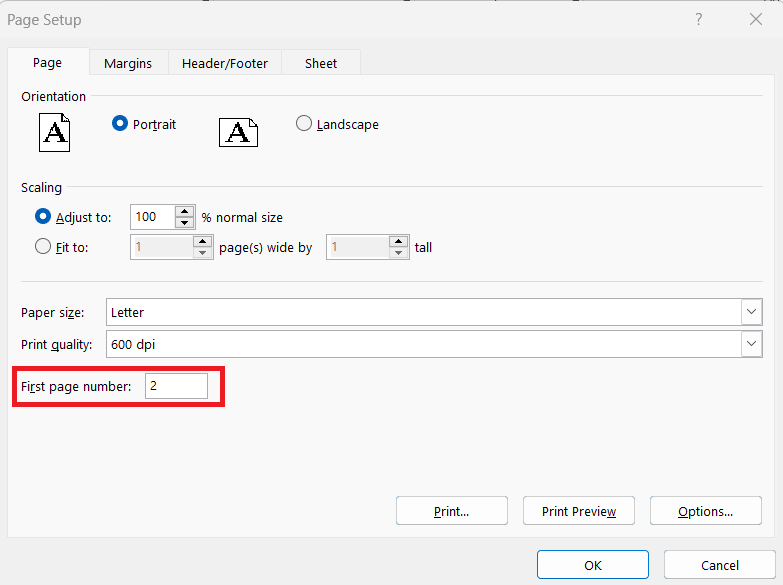
Task: Confirm with the OK button
Action: pos(593,565)
